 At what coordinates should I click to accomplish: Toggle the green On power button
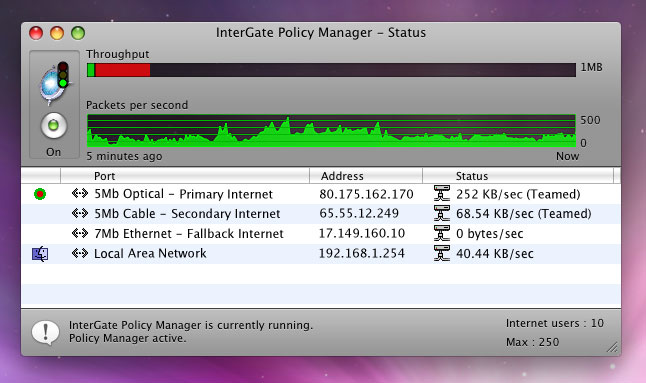point(54,126)
